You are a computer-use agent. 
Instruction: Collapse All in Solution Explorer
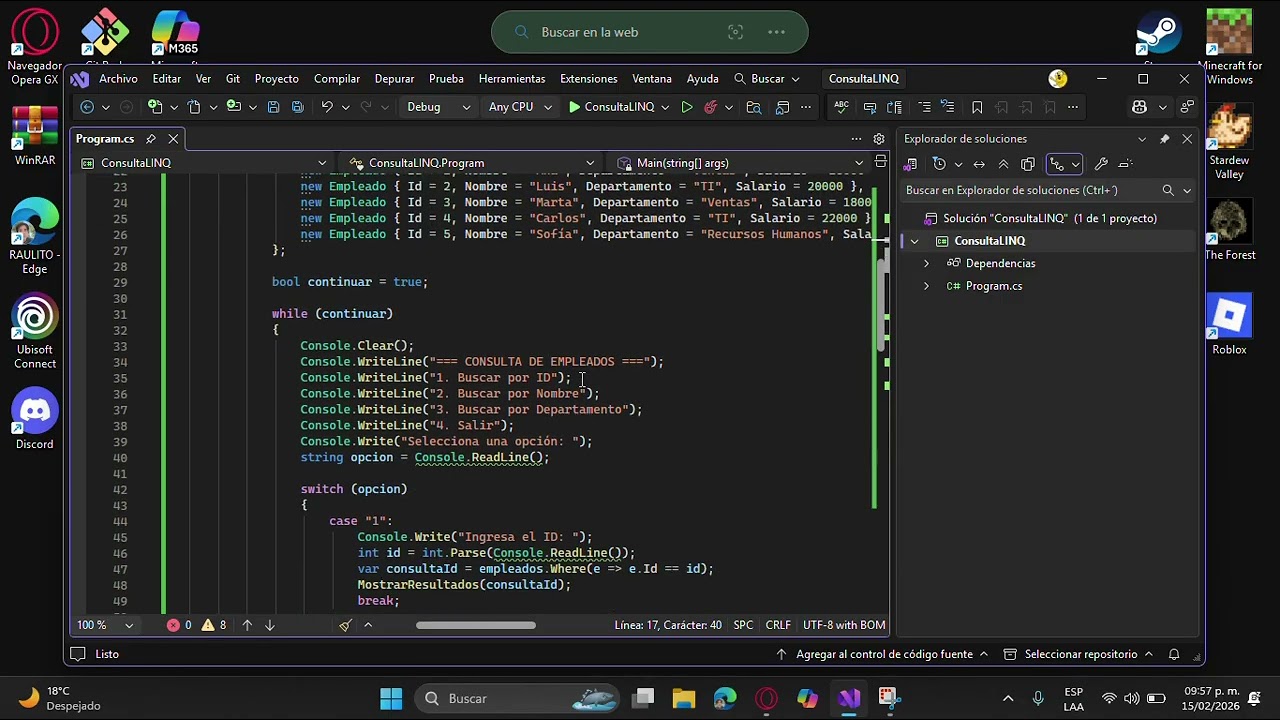[x=1003, y=164]
